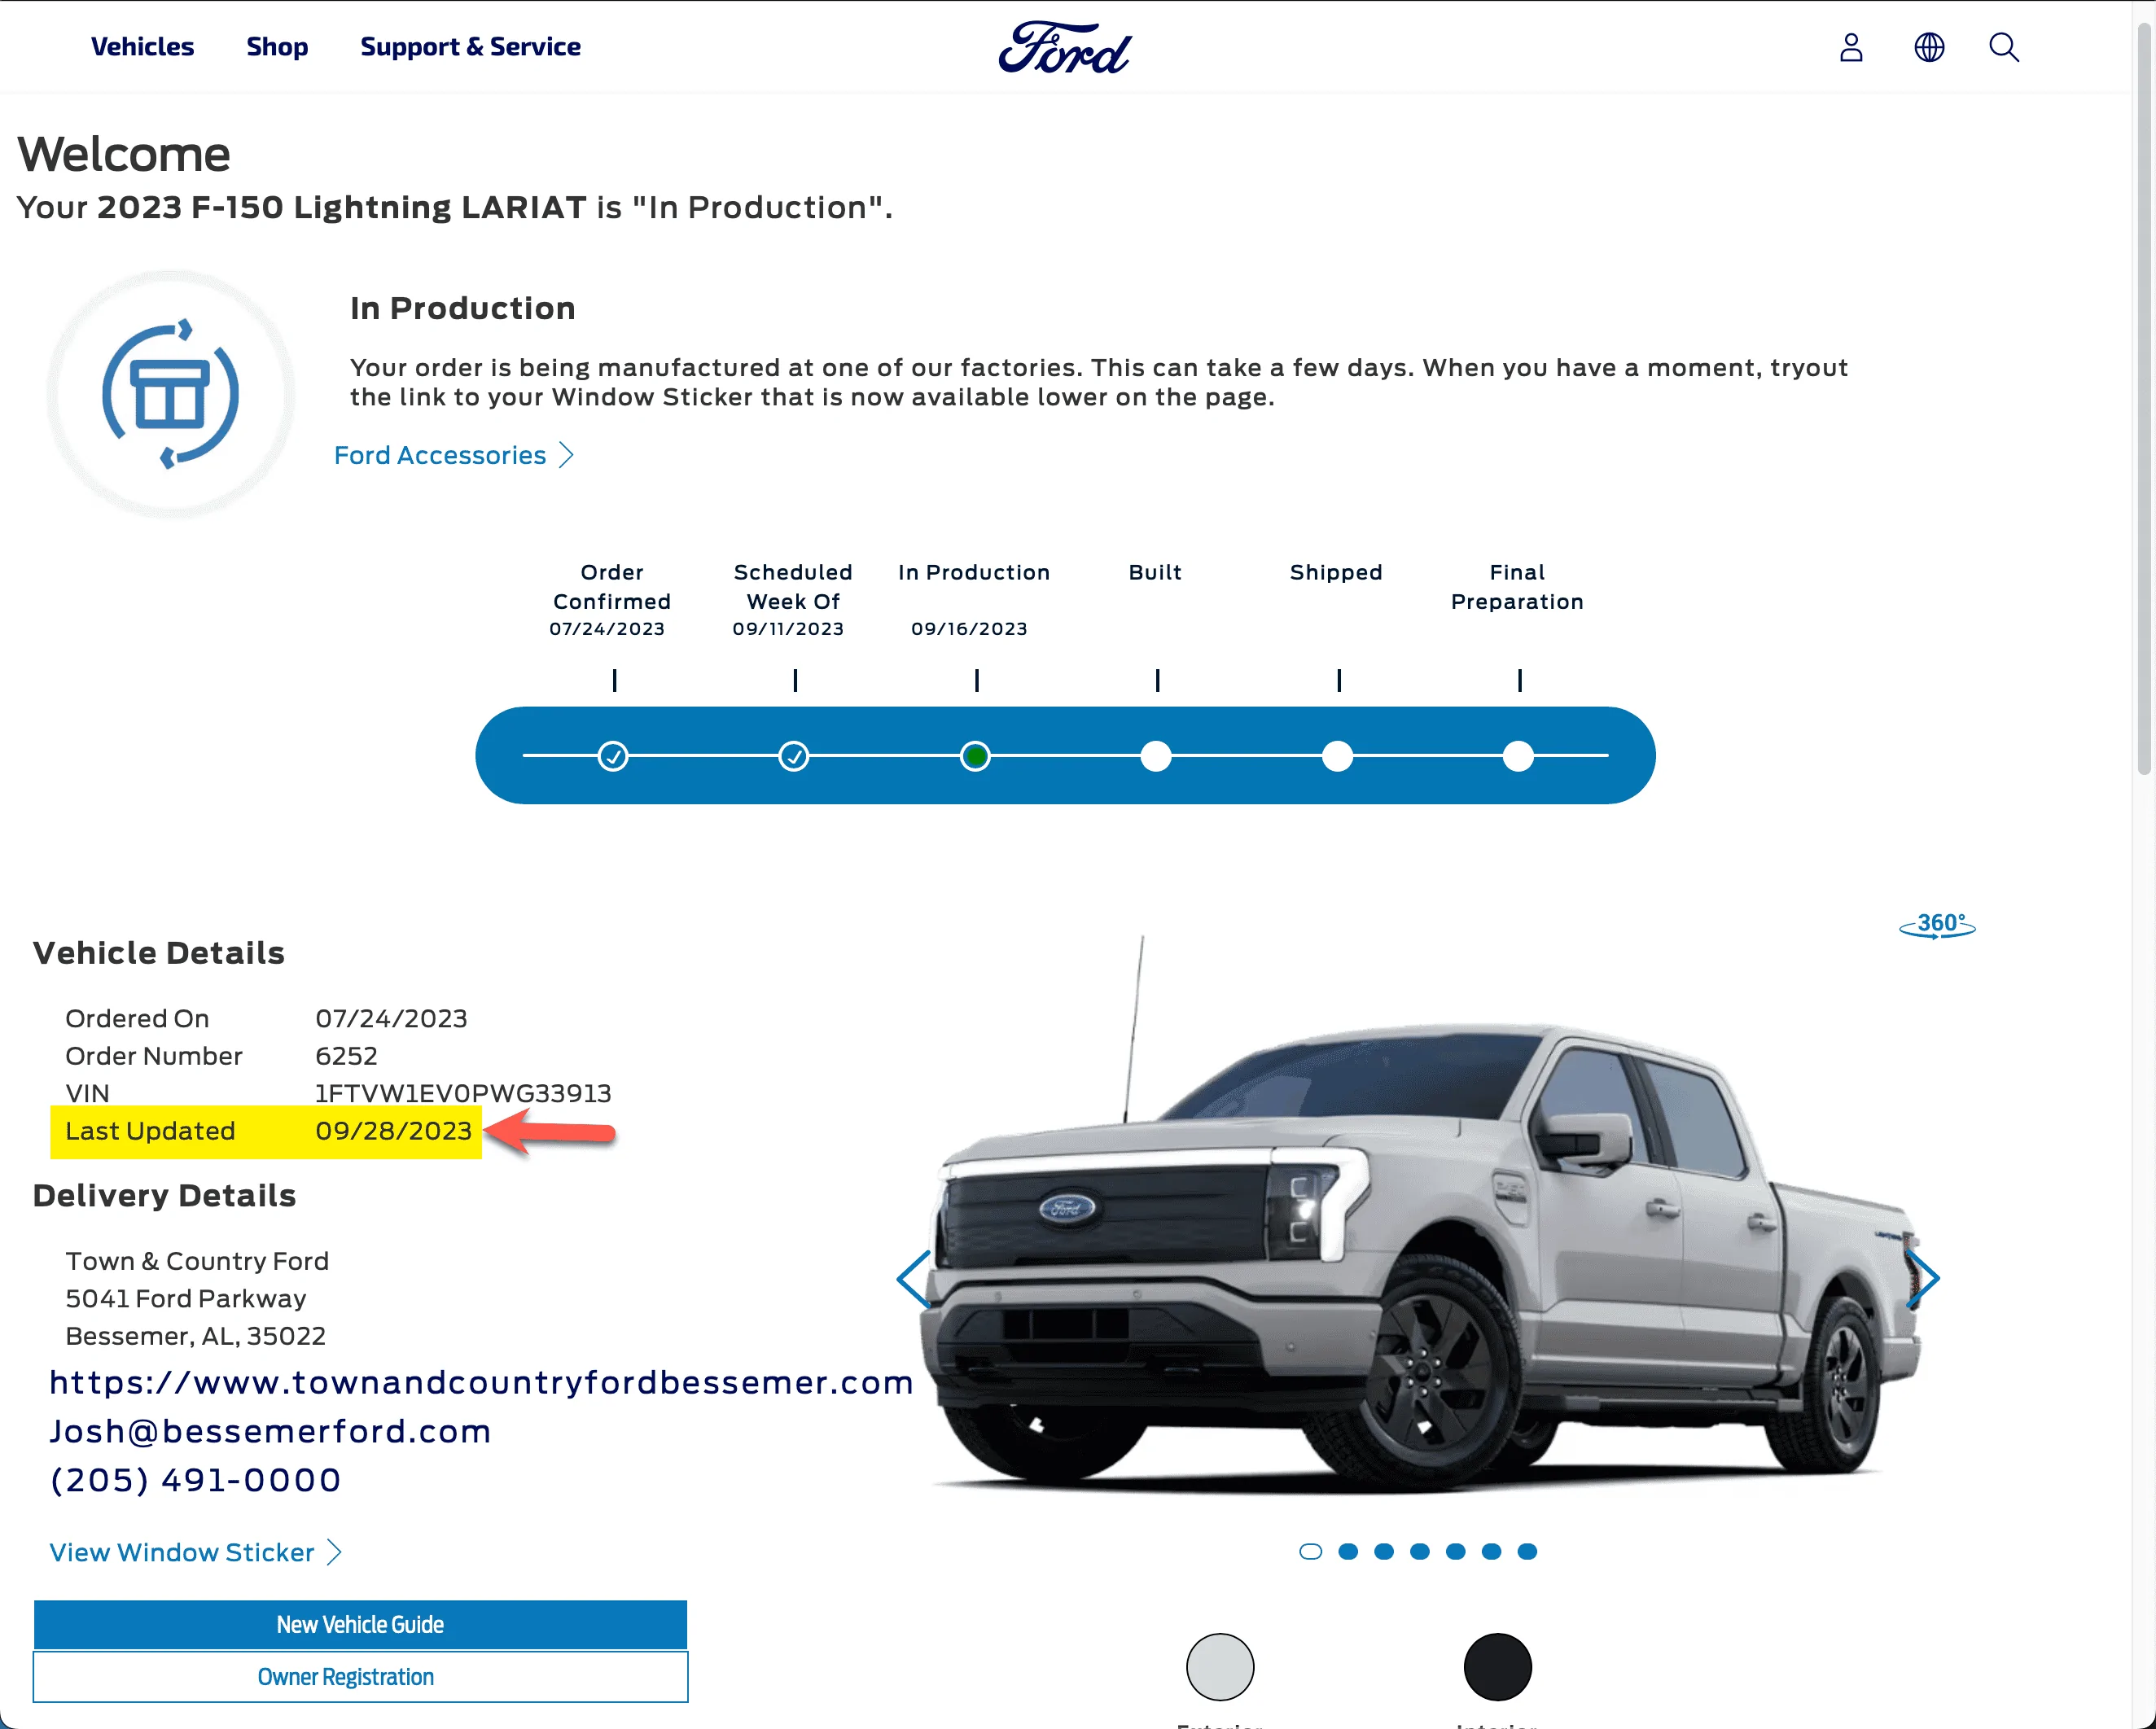Open the Shop menu
Viewport: 2156px width, 1729px height.
click(277, 47)
